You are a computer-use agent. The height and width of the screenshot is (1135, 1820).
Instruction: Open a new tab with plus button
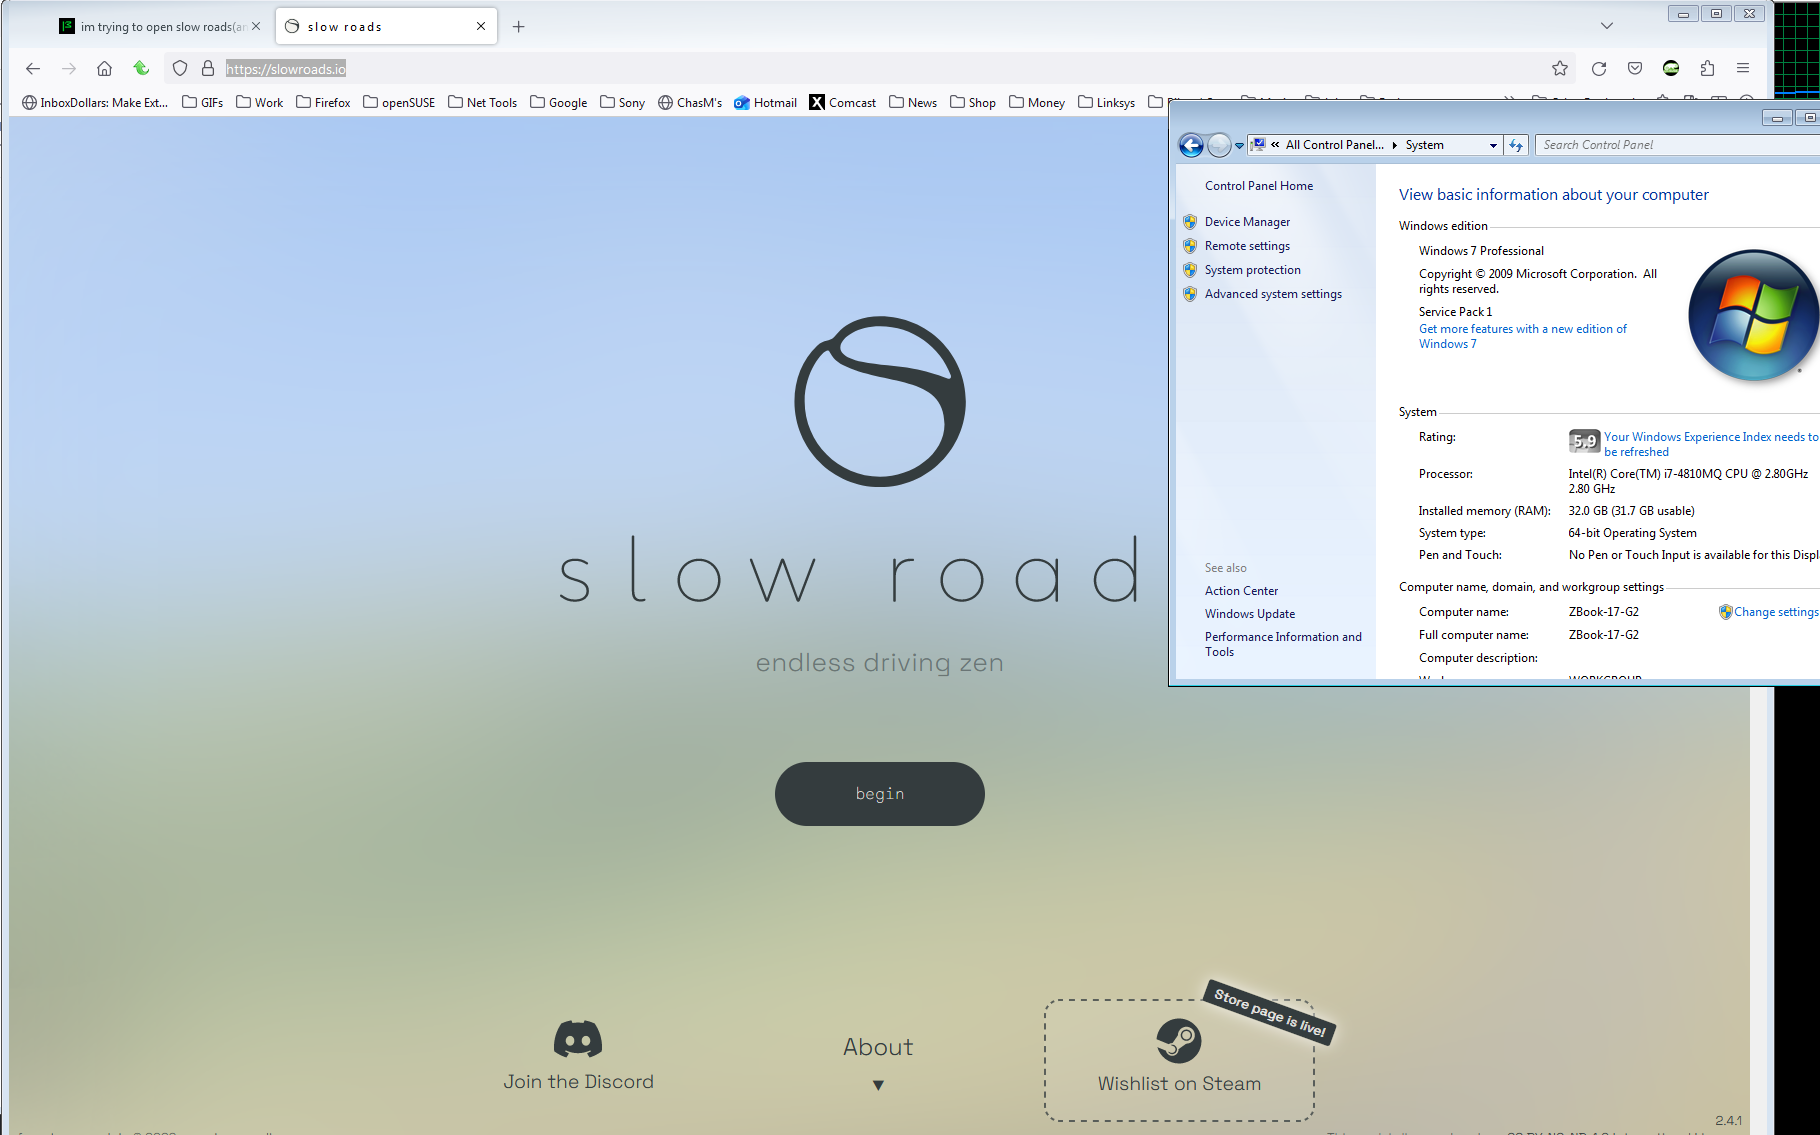(518, 27)
